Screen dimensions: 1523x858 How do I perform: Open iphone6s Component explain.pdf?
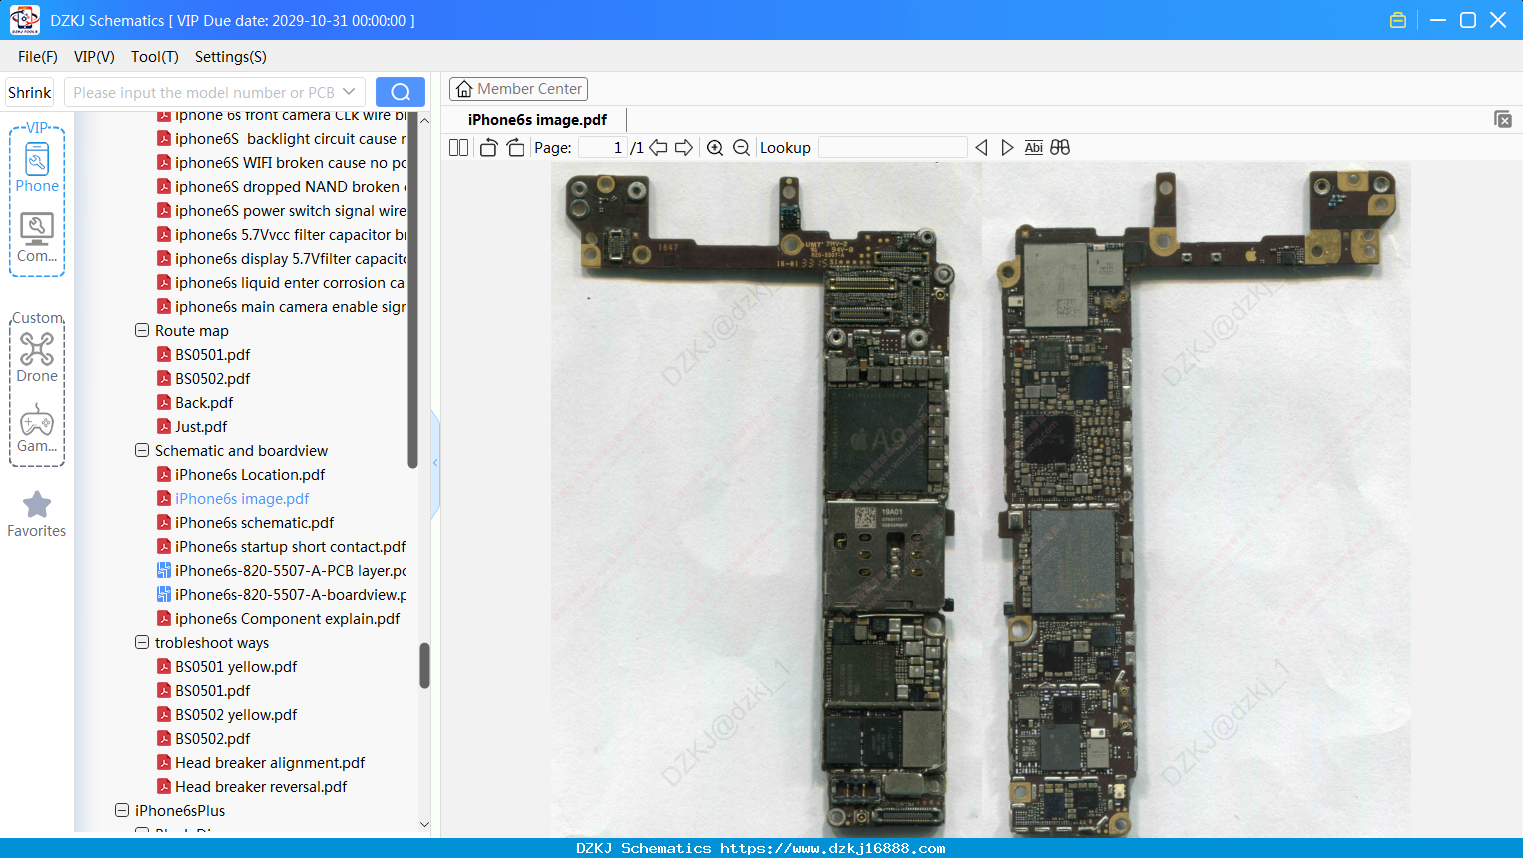tap(278, 619)
